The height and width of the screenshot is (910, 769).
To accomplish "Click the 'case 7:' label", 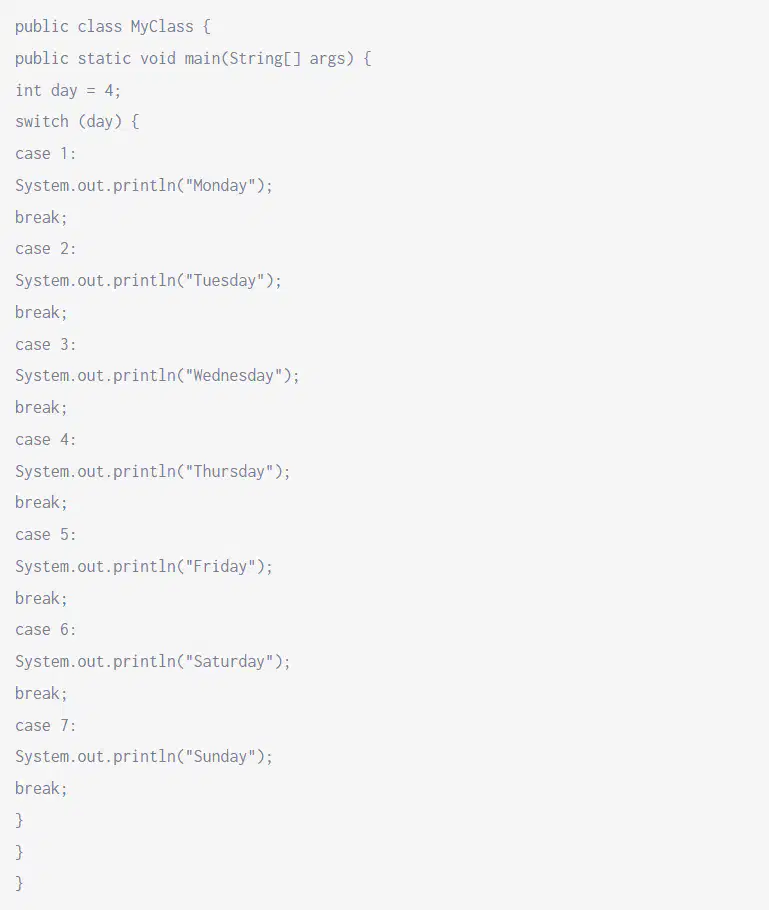I will pyautogui.click(x=46, y=725).
